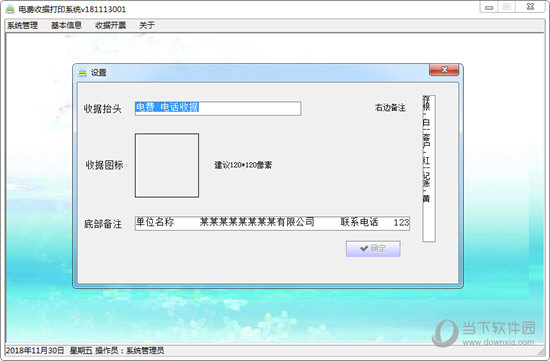The height and width of the screenshot is (361, 550).
Task: Click the main window app icon
Action: [x=10, y=9]
